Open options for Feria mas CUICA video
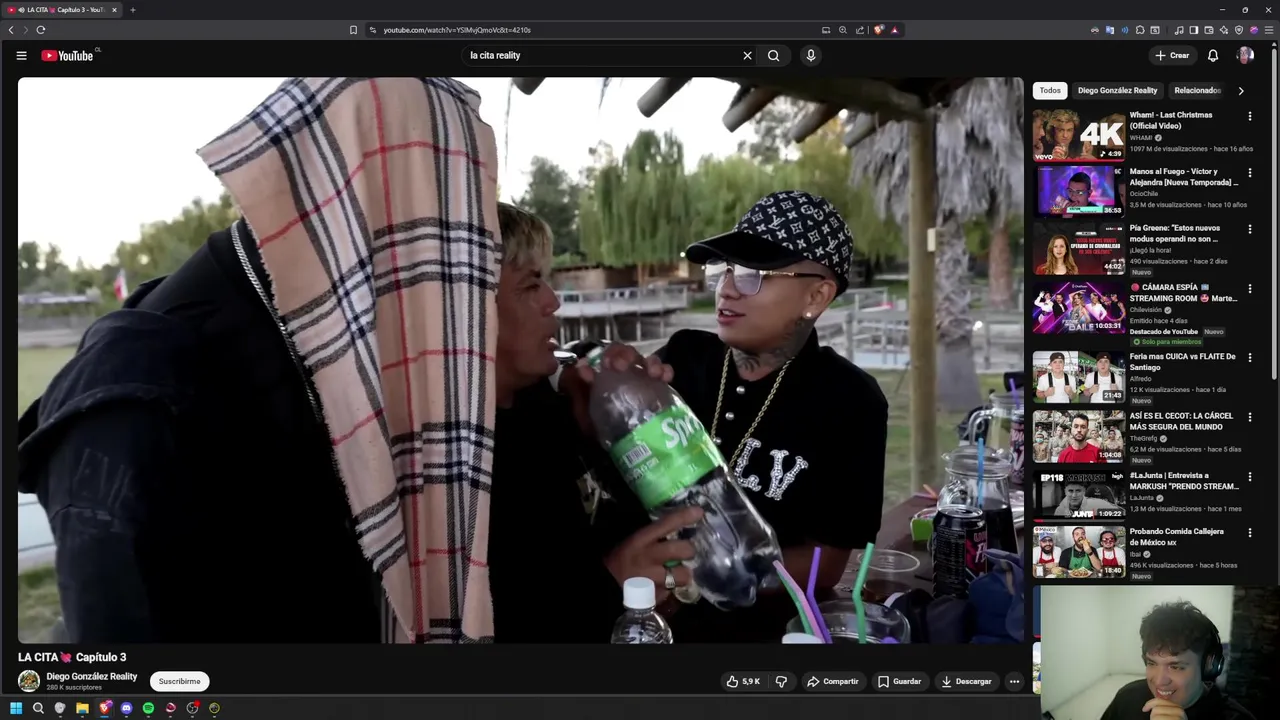 1249,357
